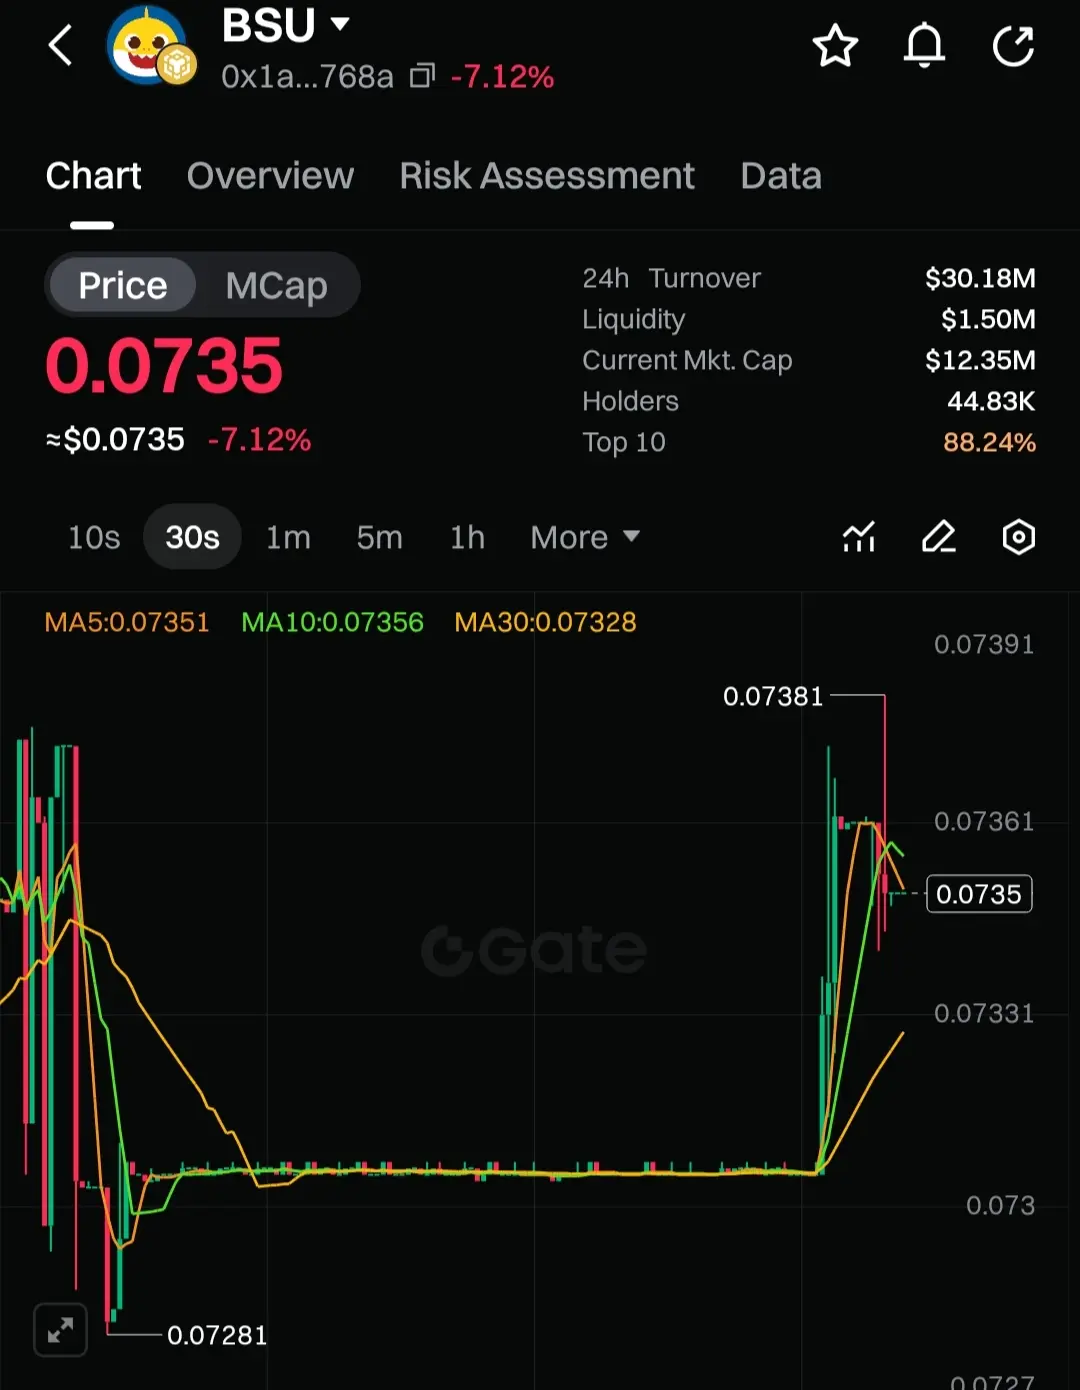Open chart settings hexagon icon
This screenshot has height=1390, width=1080.
pyautogui.click(x=1018, y=537)
